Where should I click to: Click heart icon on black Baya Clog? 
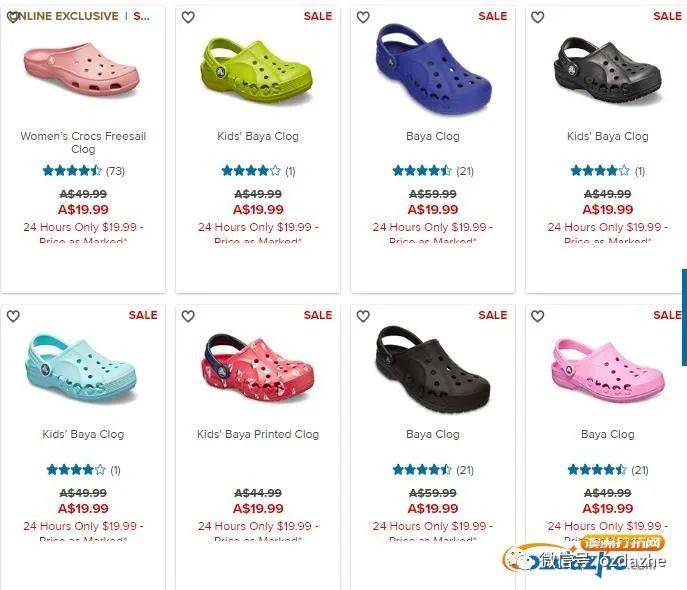(x=363, y=316)
